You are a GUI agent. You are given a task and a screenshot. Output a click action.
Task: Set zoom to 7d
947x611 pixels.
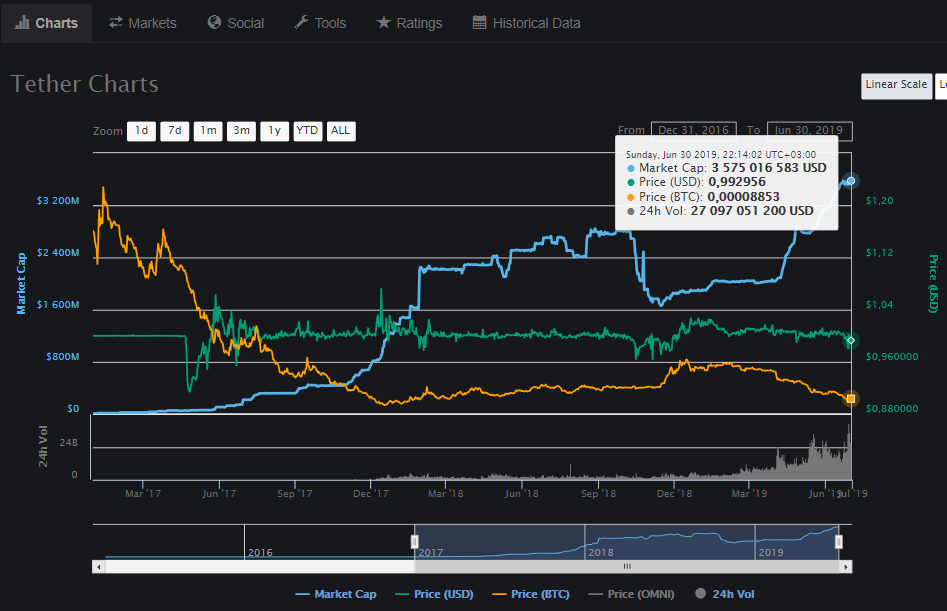point(174,131)
